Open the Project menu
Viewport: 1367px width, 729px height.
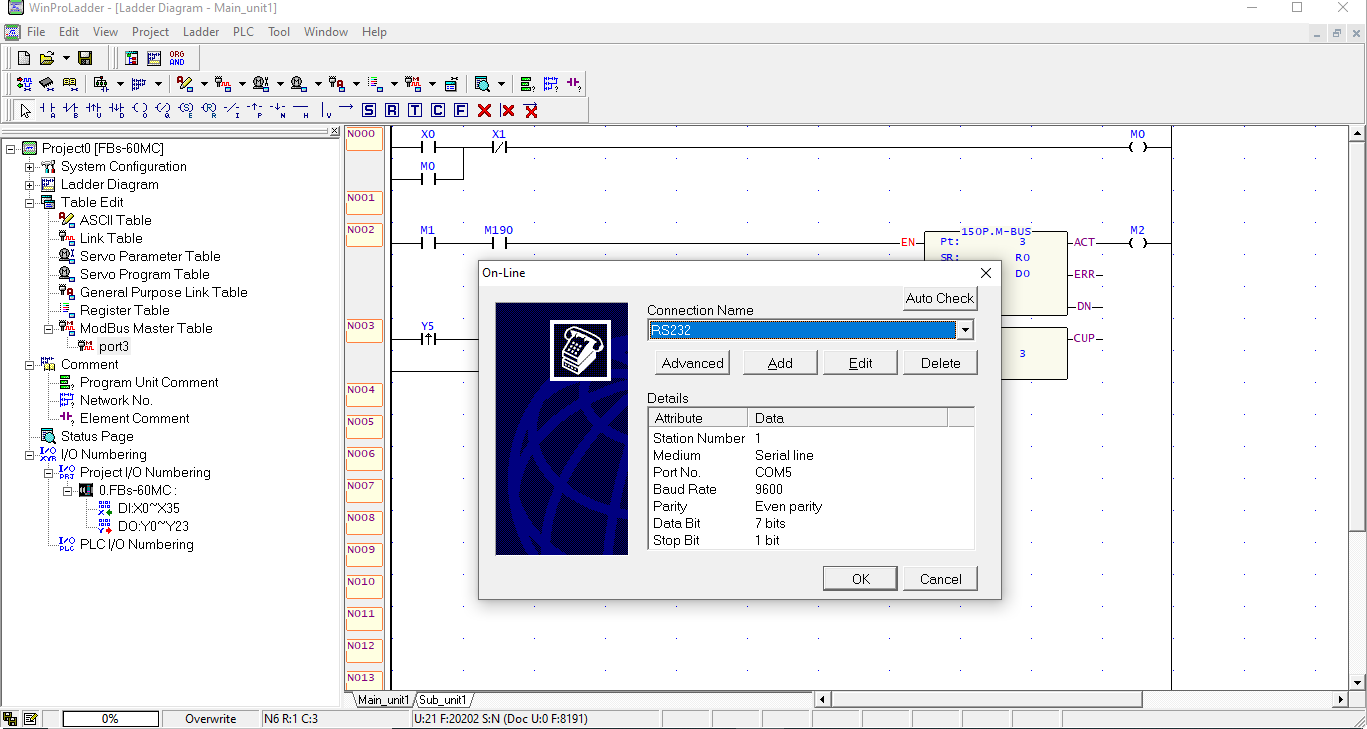150,32
